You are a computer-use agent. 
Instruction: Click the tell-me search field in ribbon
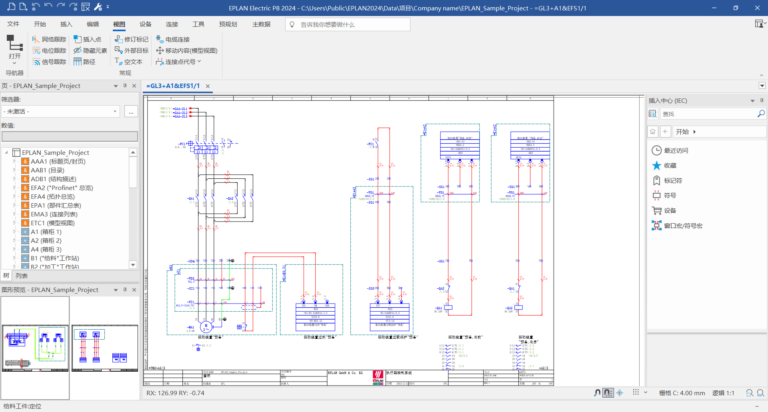pyautogui.click(x=348, y=24)
